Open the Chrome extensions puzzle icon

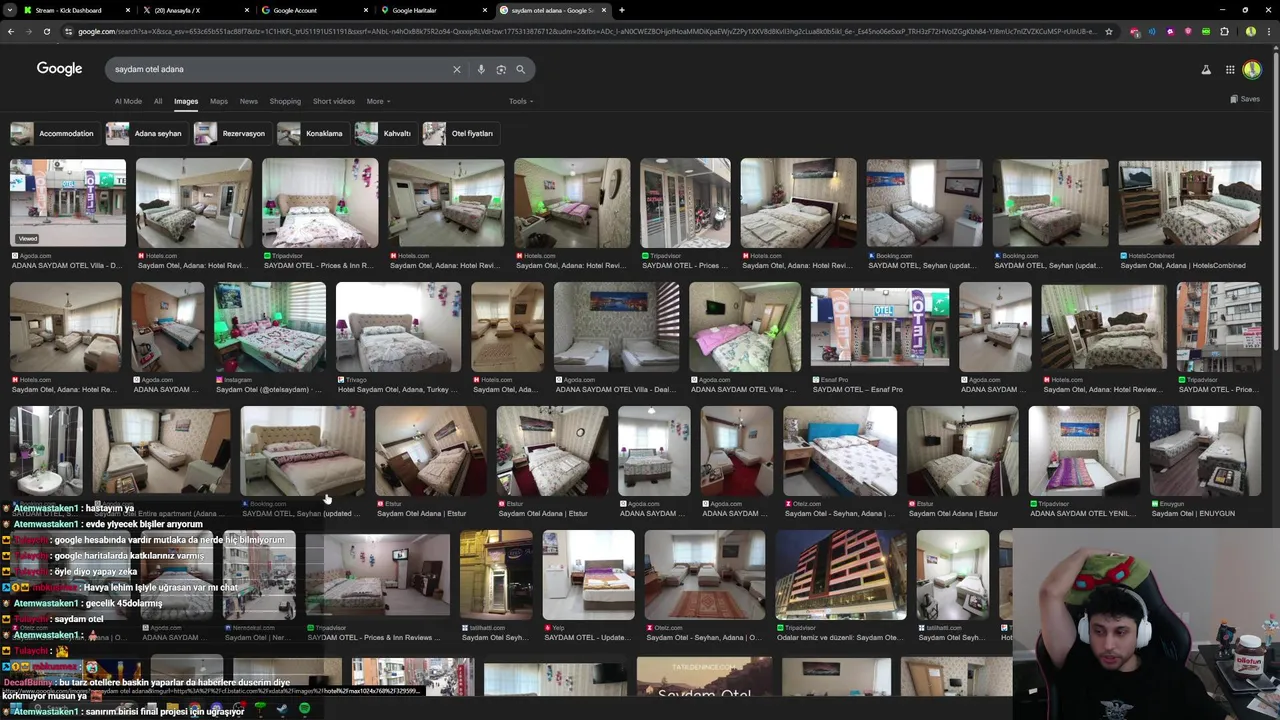(1224, 32)
